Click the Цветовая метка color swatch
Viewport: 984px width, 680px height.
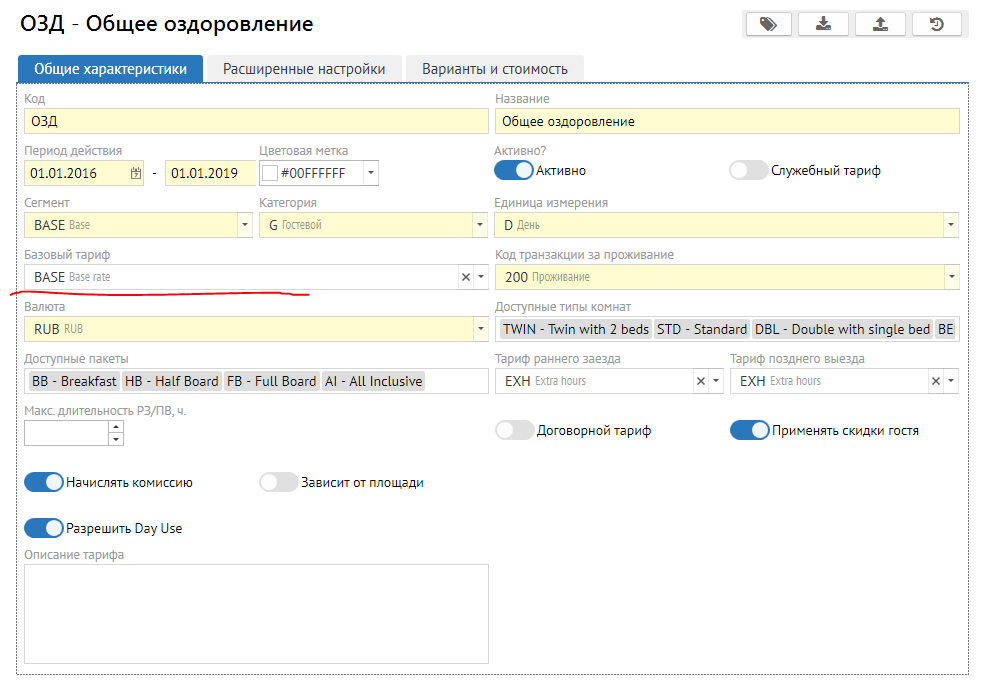click(269, 173)
